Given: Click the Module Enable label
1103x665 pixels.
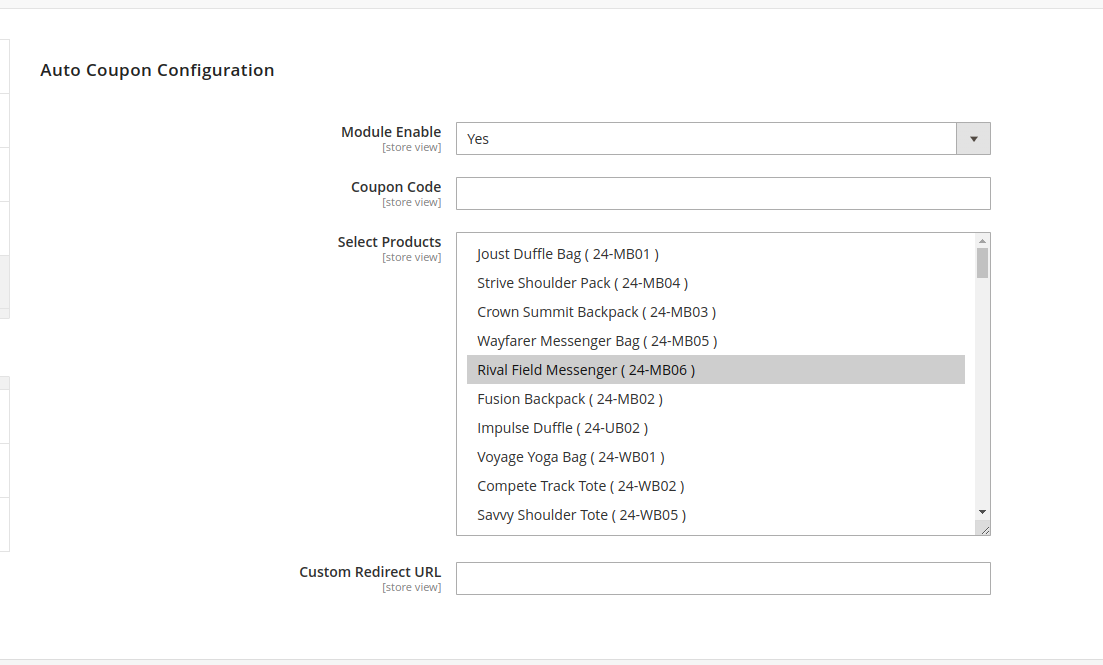Looking at the screenshot, I should [x=390, y=132].
